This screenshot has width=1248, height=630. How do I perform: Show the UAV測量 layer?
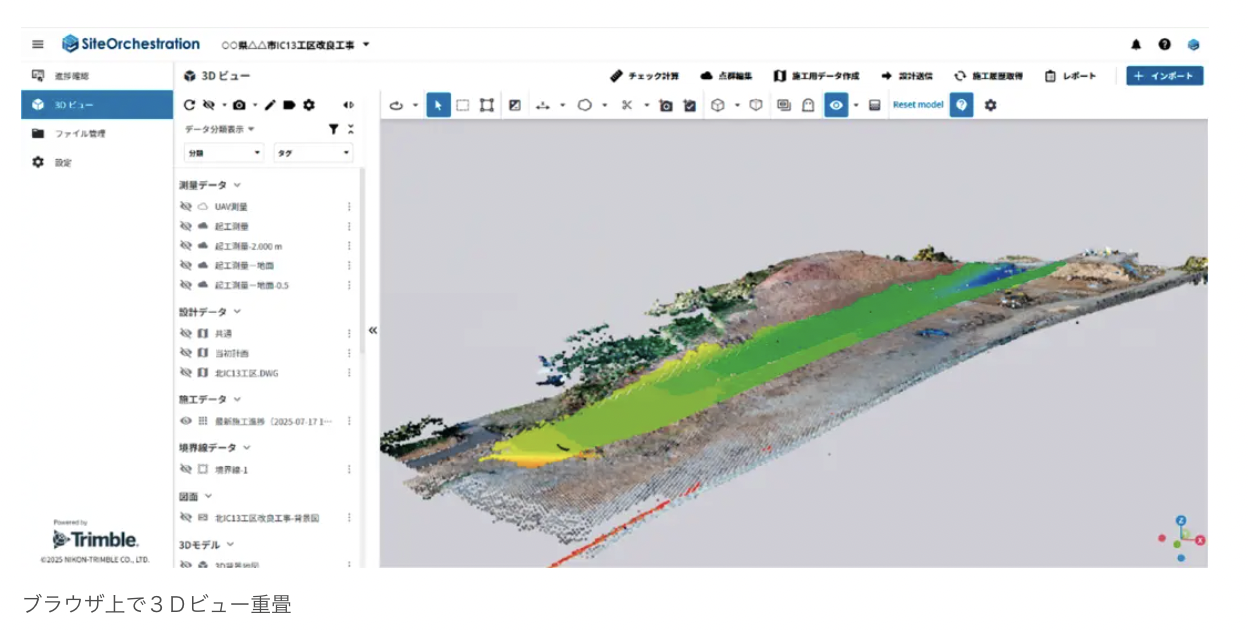(x=185, y=207)
